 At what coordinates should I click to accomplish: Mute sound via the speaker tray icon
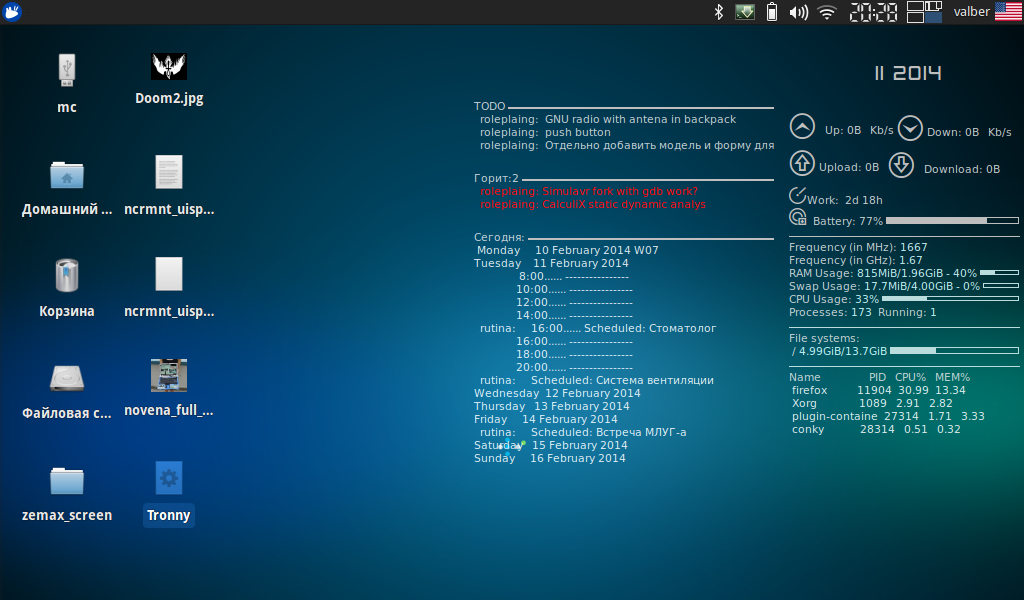pos(798,11)
